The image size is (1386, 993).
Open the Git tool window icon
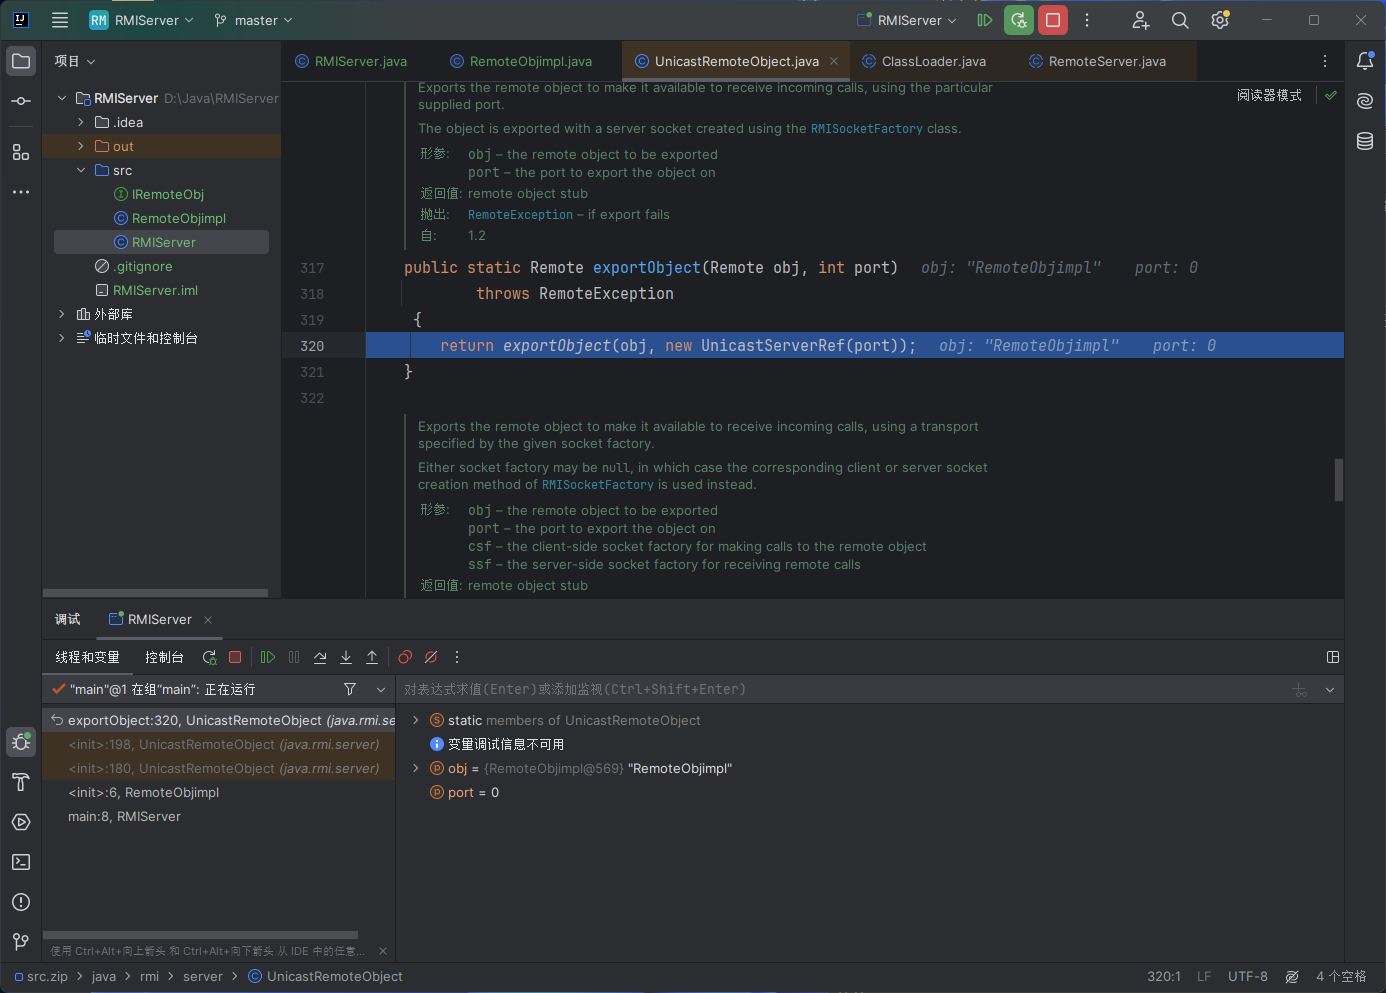21,942
